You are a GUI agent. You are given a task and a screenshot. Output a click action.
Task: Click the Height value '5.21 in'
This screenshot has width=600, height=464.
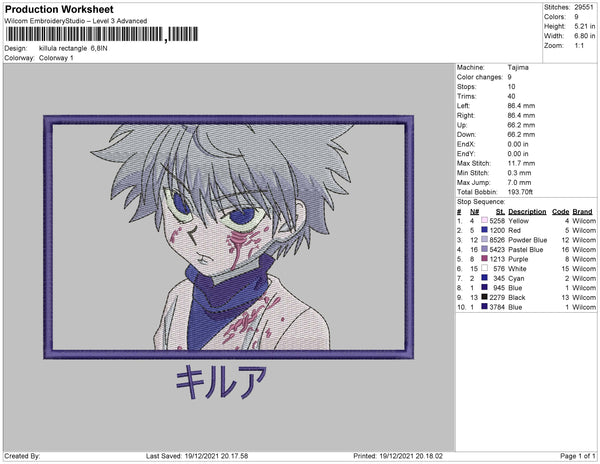(x=585, y=26)
